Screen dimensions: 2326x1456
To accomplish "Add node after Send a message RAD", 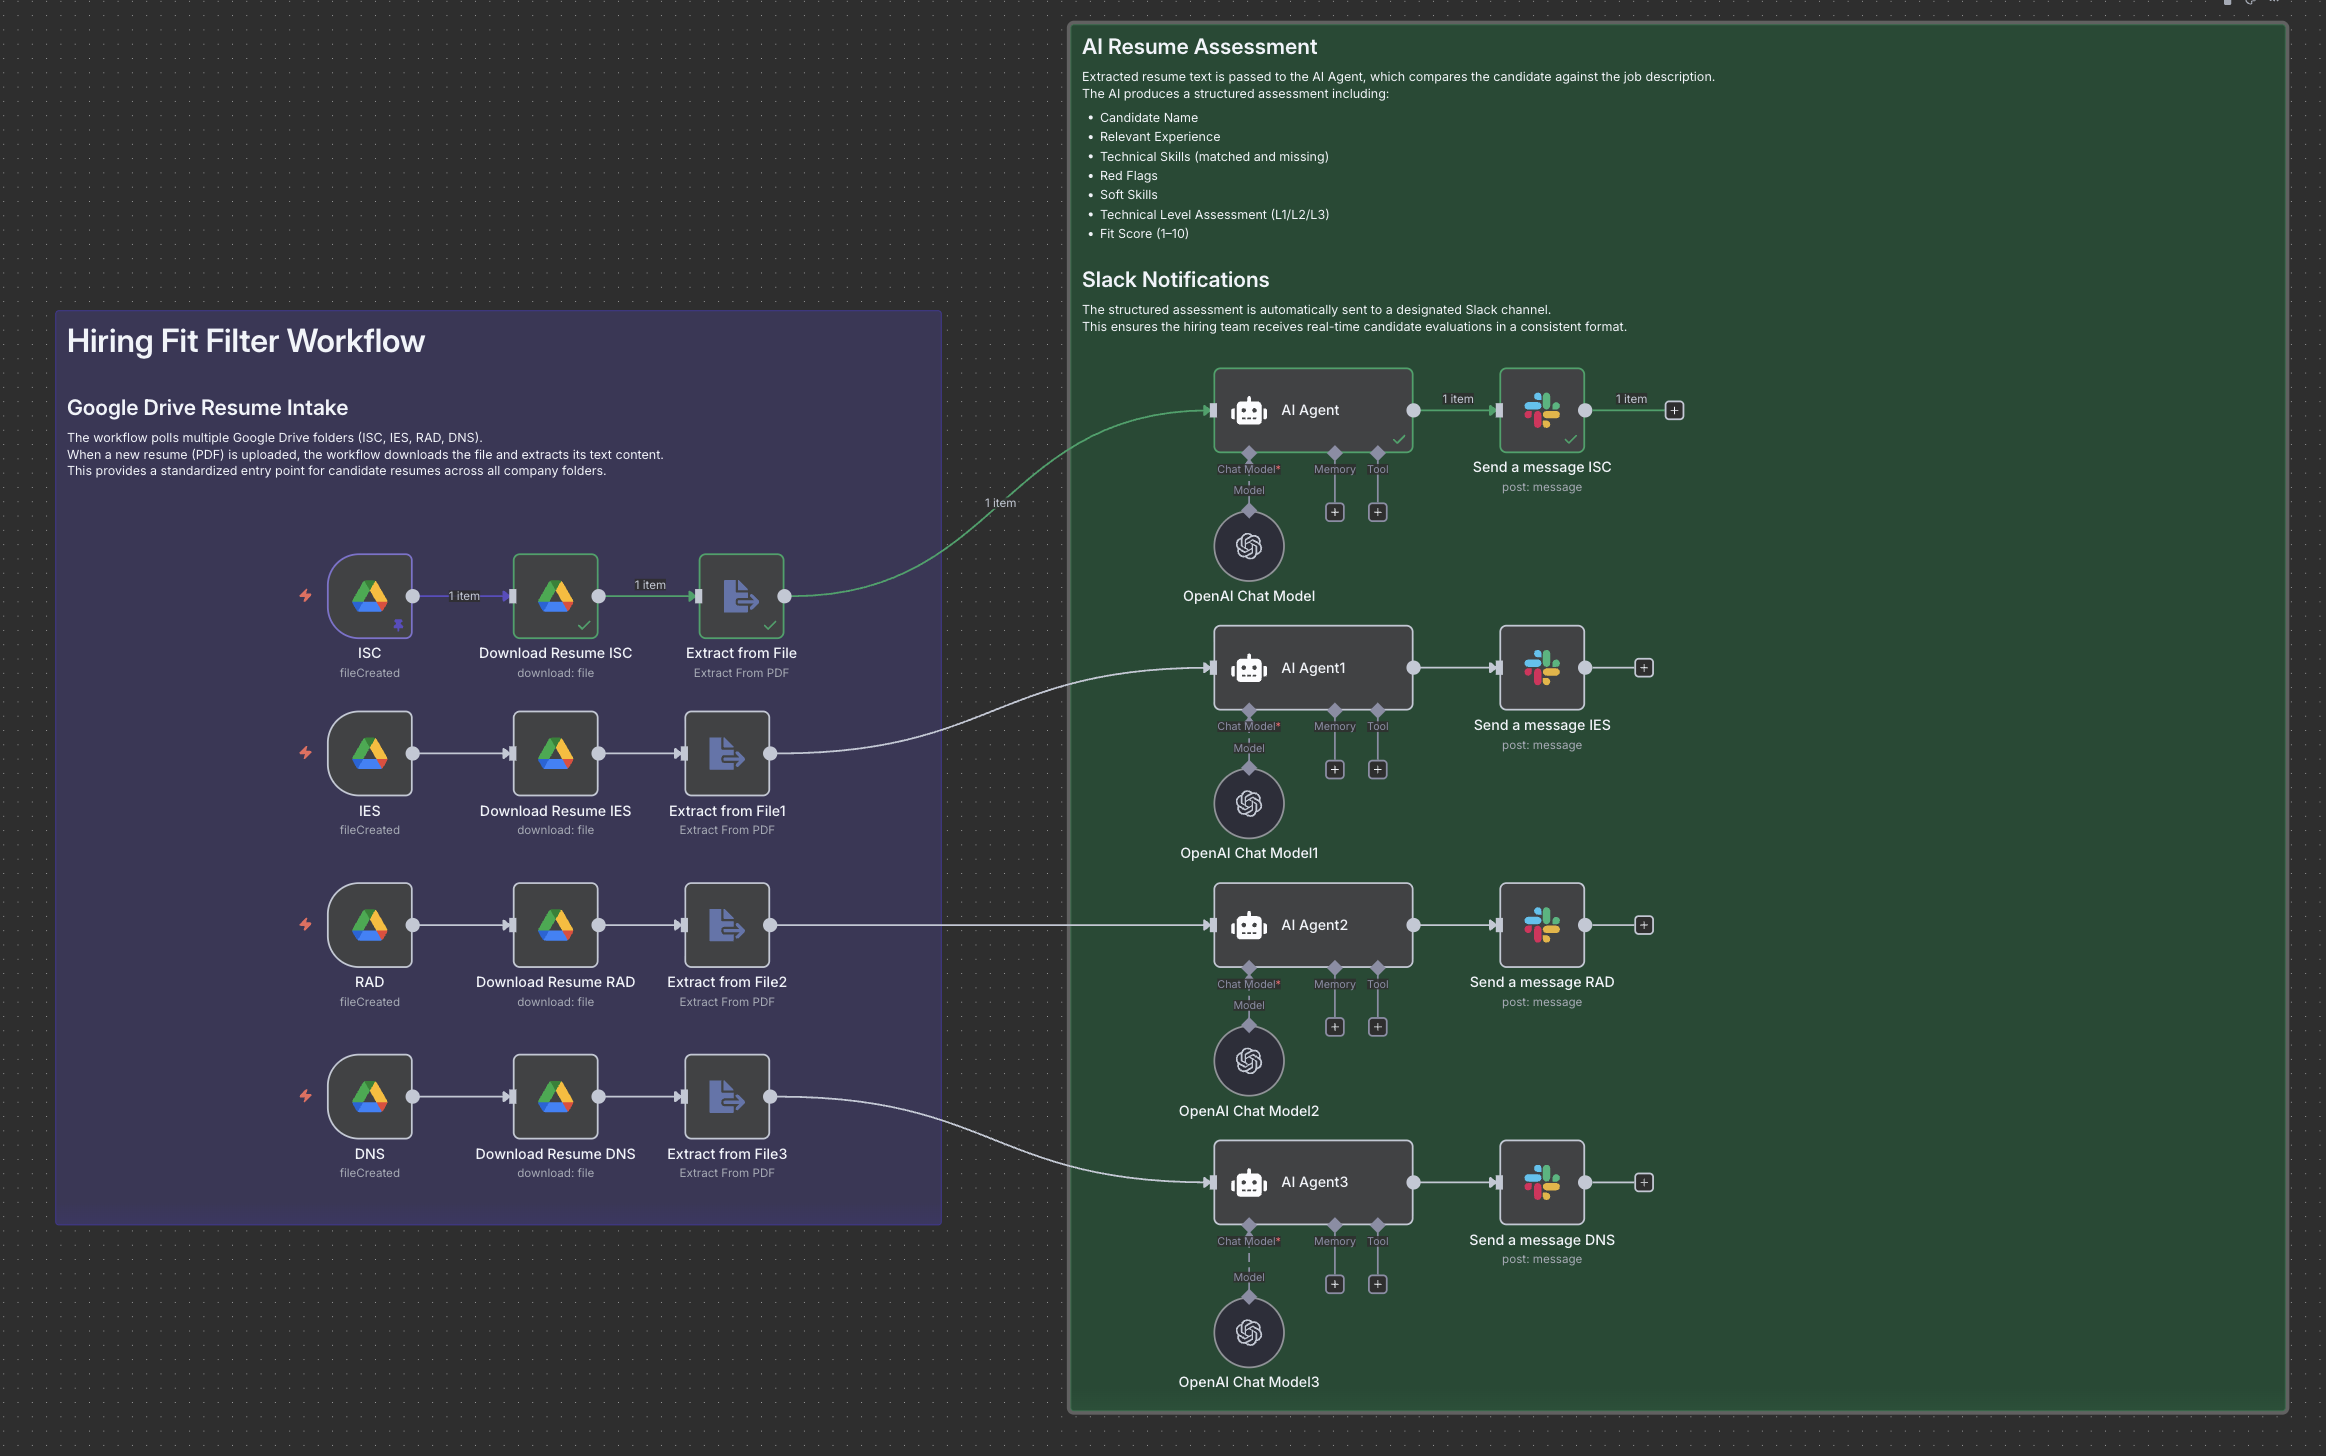I will [x=1644, y=925].
